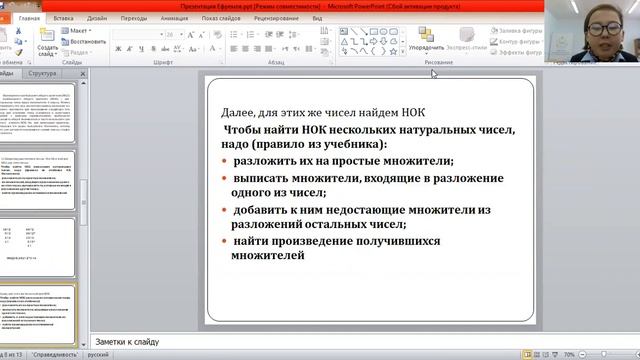The image size is (640, 360).
Task: Toggle italic К formatting
Action: click(x=130, y=49)
